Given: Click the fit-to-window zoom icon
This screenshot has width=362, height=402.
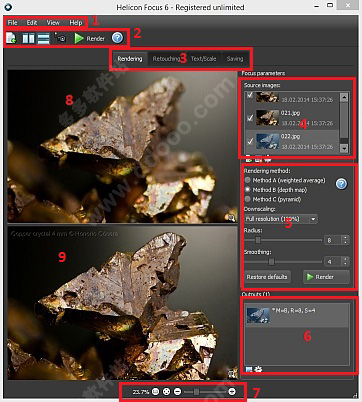Looking at the screenshot, I should coord(167,392).
